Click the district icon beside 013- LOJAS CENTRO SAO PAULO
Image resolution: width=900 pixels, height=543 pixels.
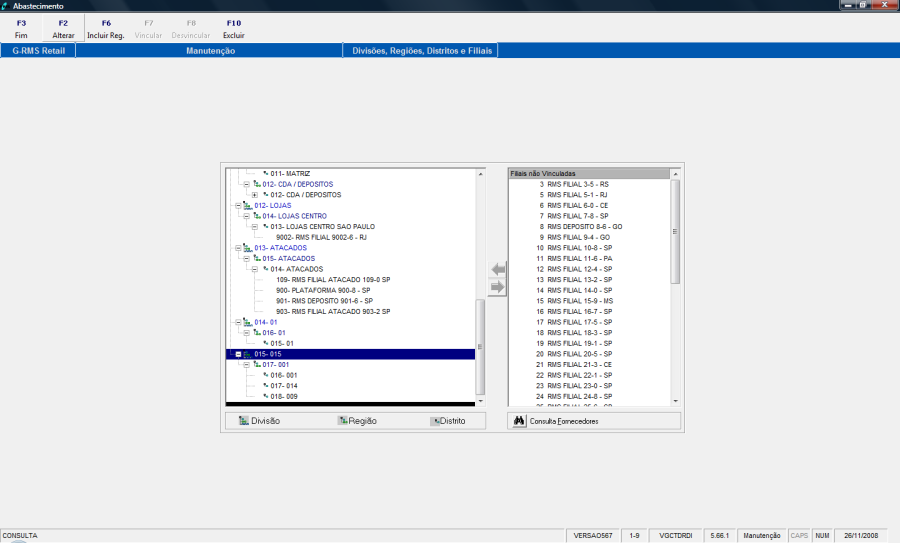coord(266,226)
